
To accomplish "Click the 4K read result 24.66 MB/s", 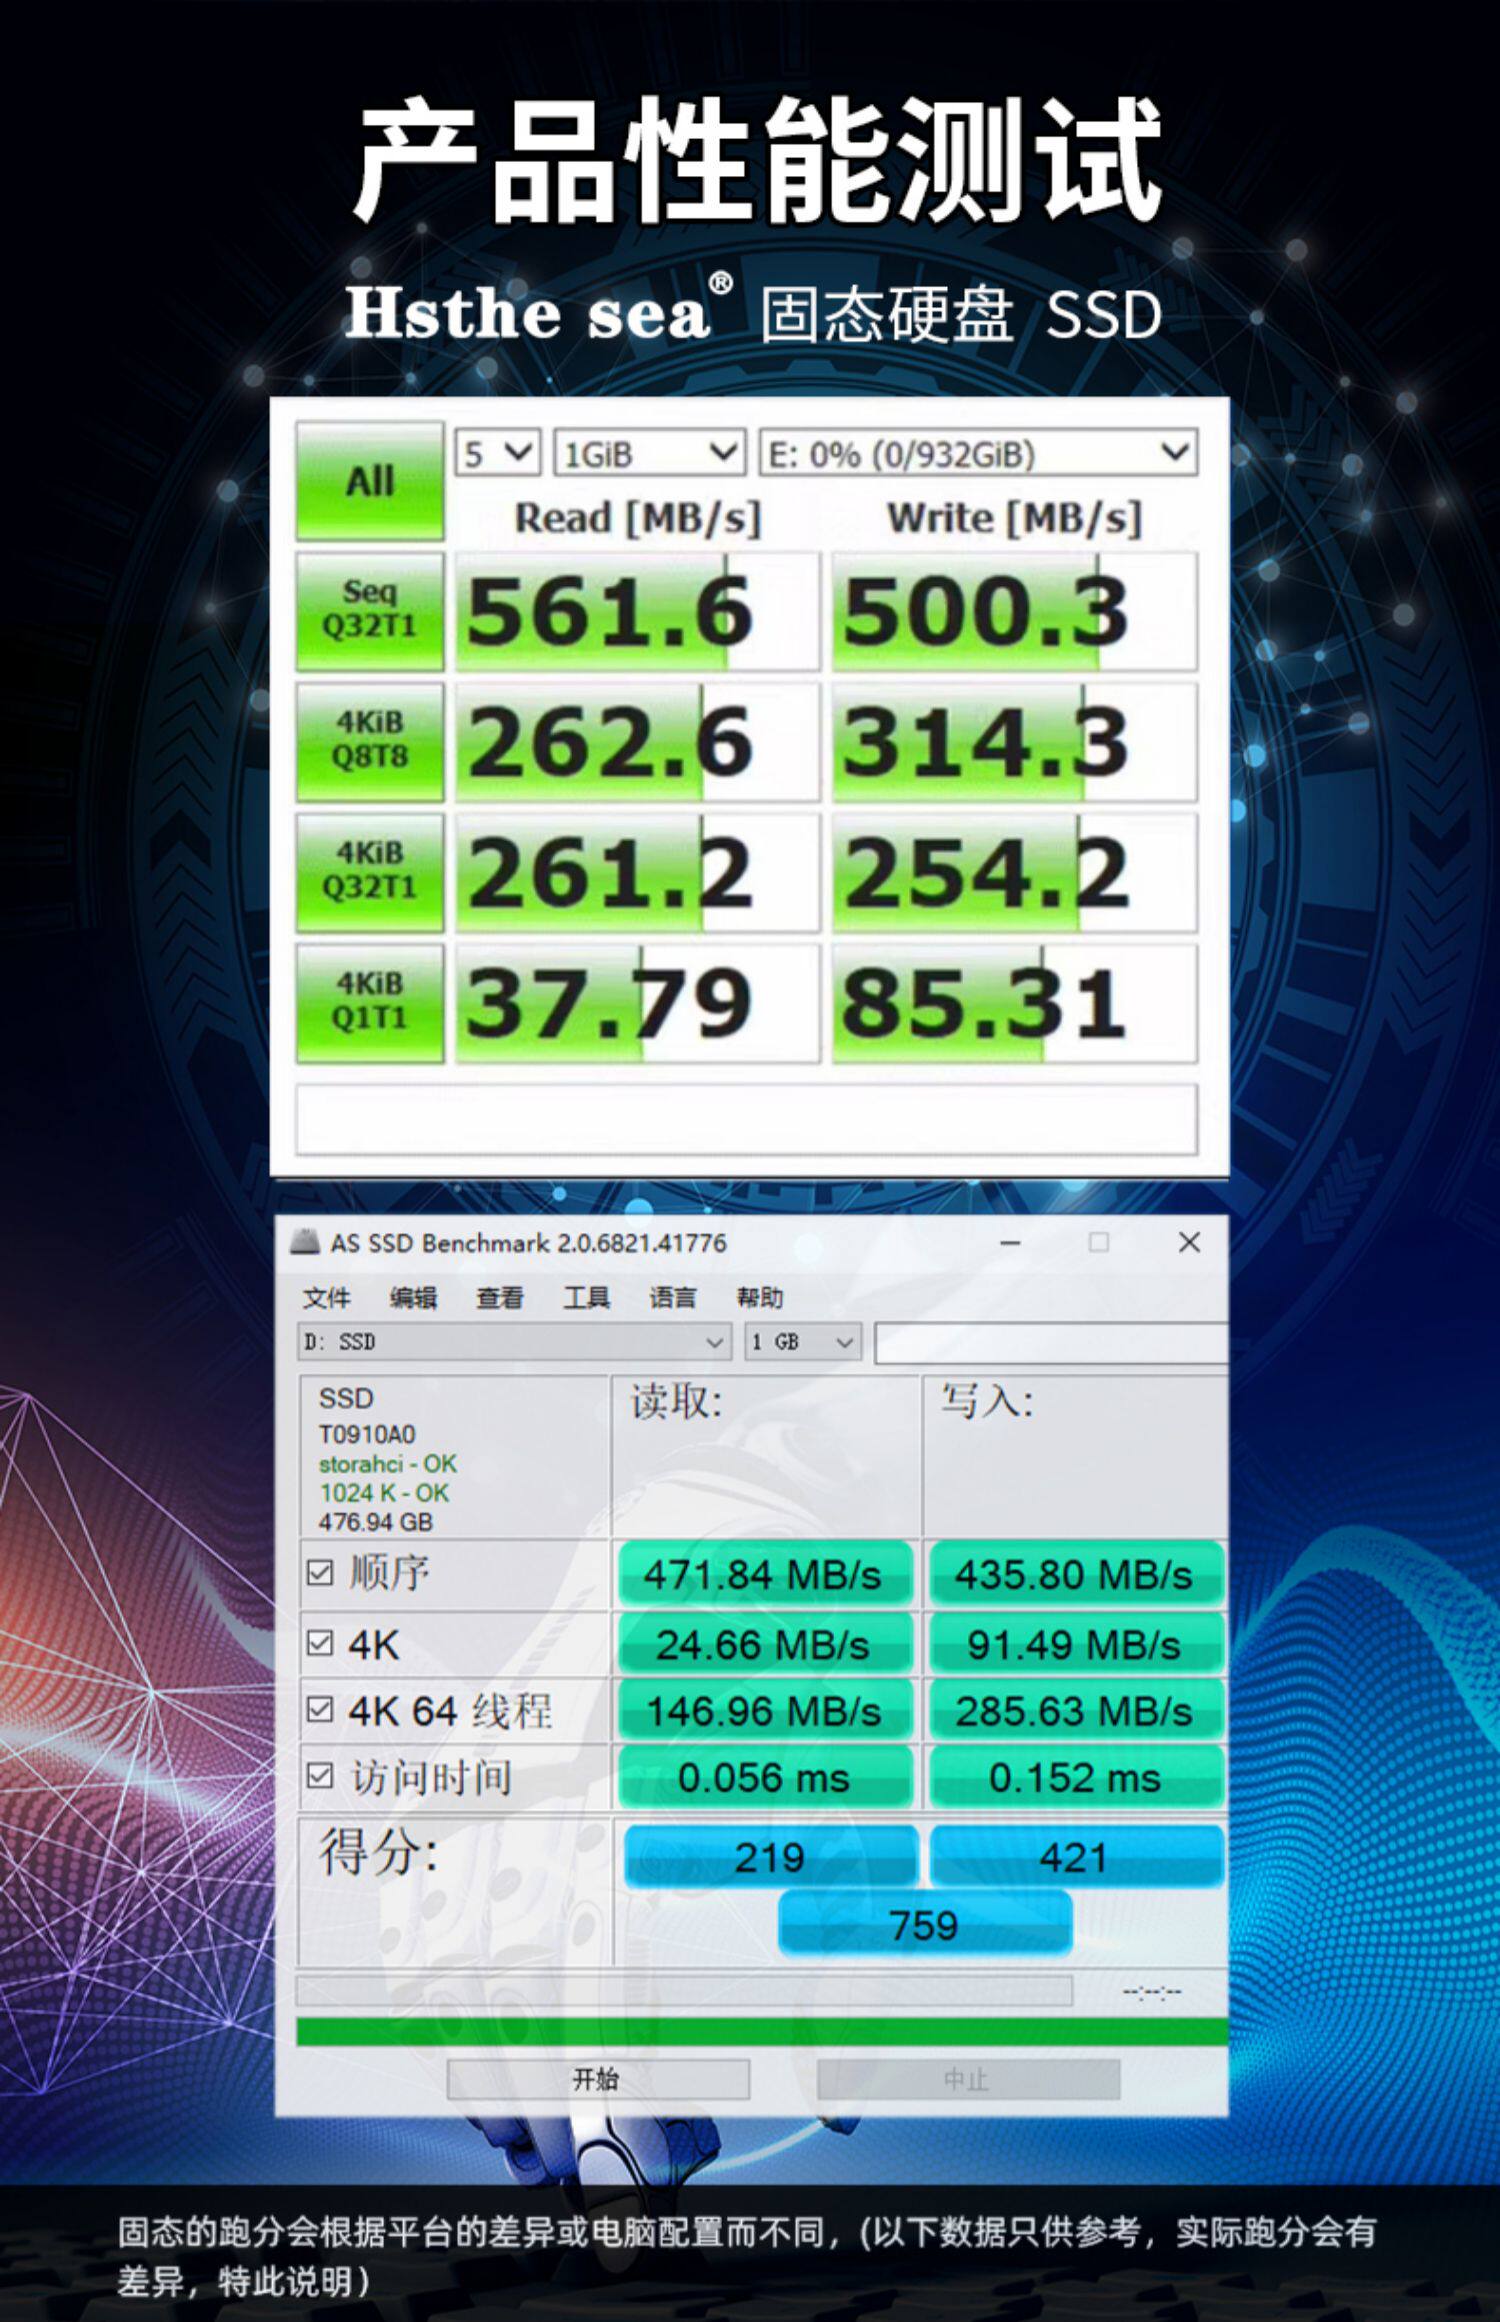I will (x=764, y=1644).
